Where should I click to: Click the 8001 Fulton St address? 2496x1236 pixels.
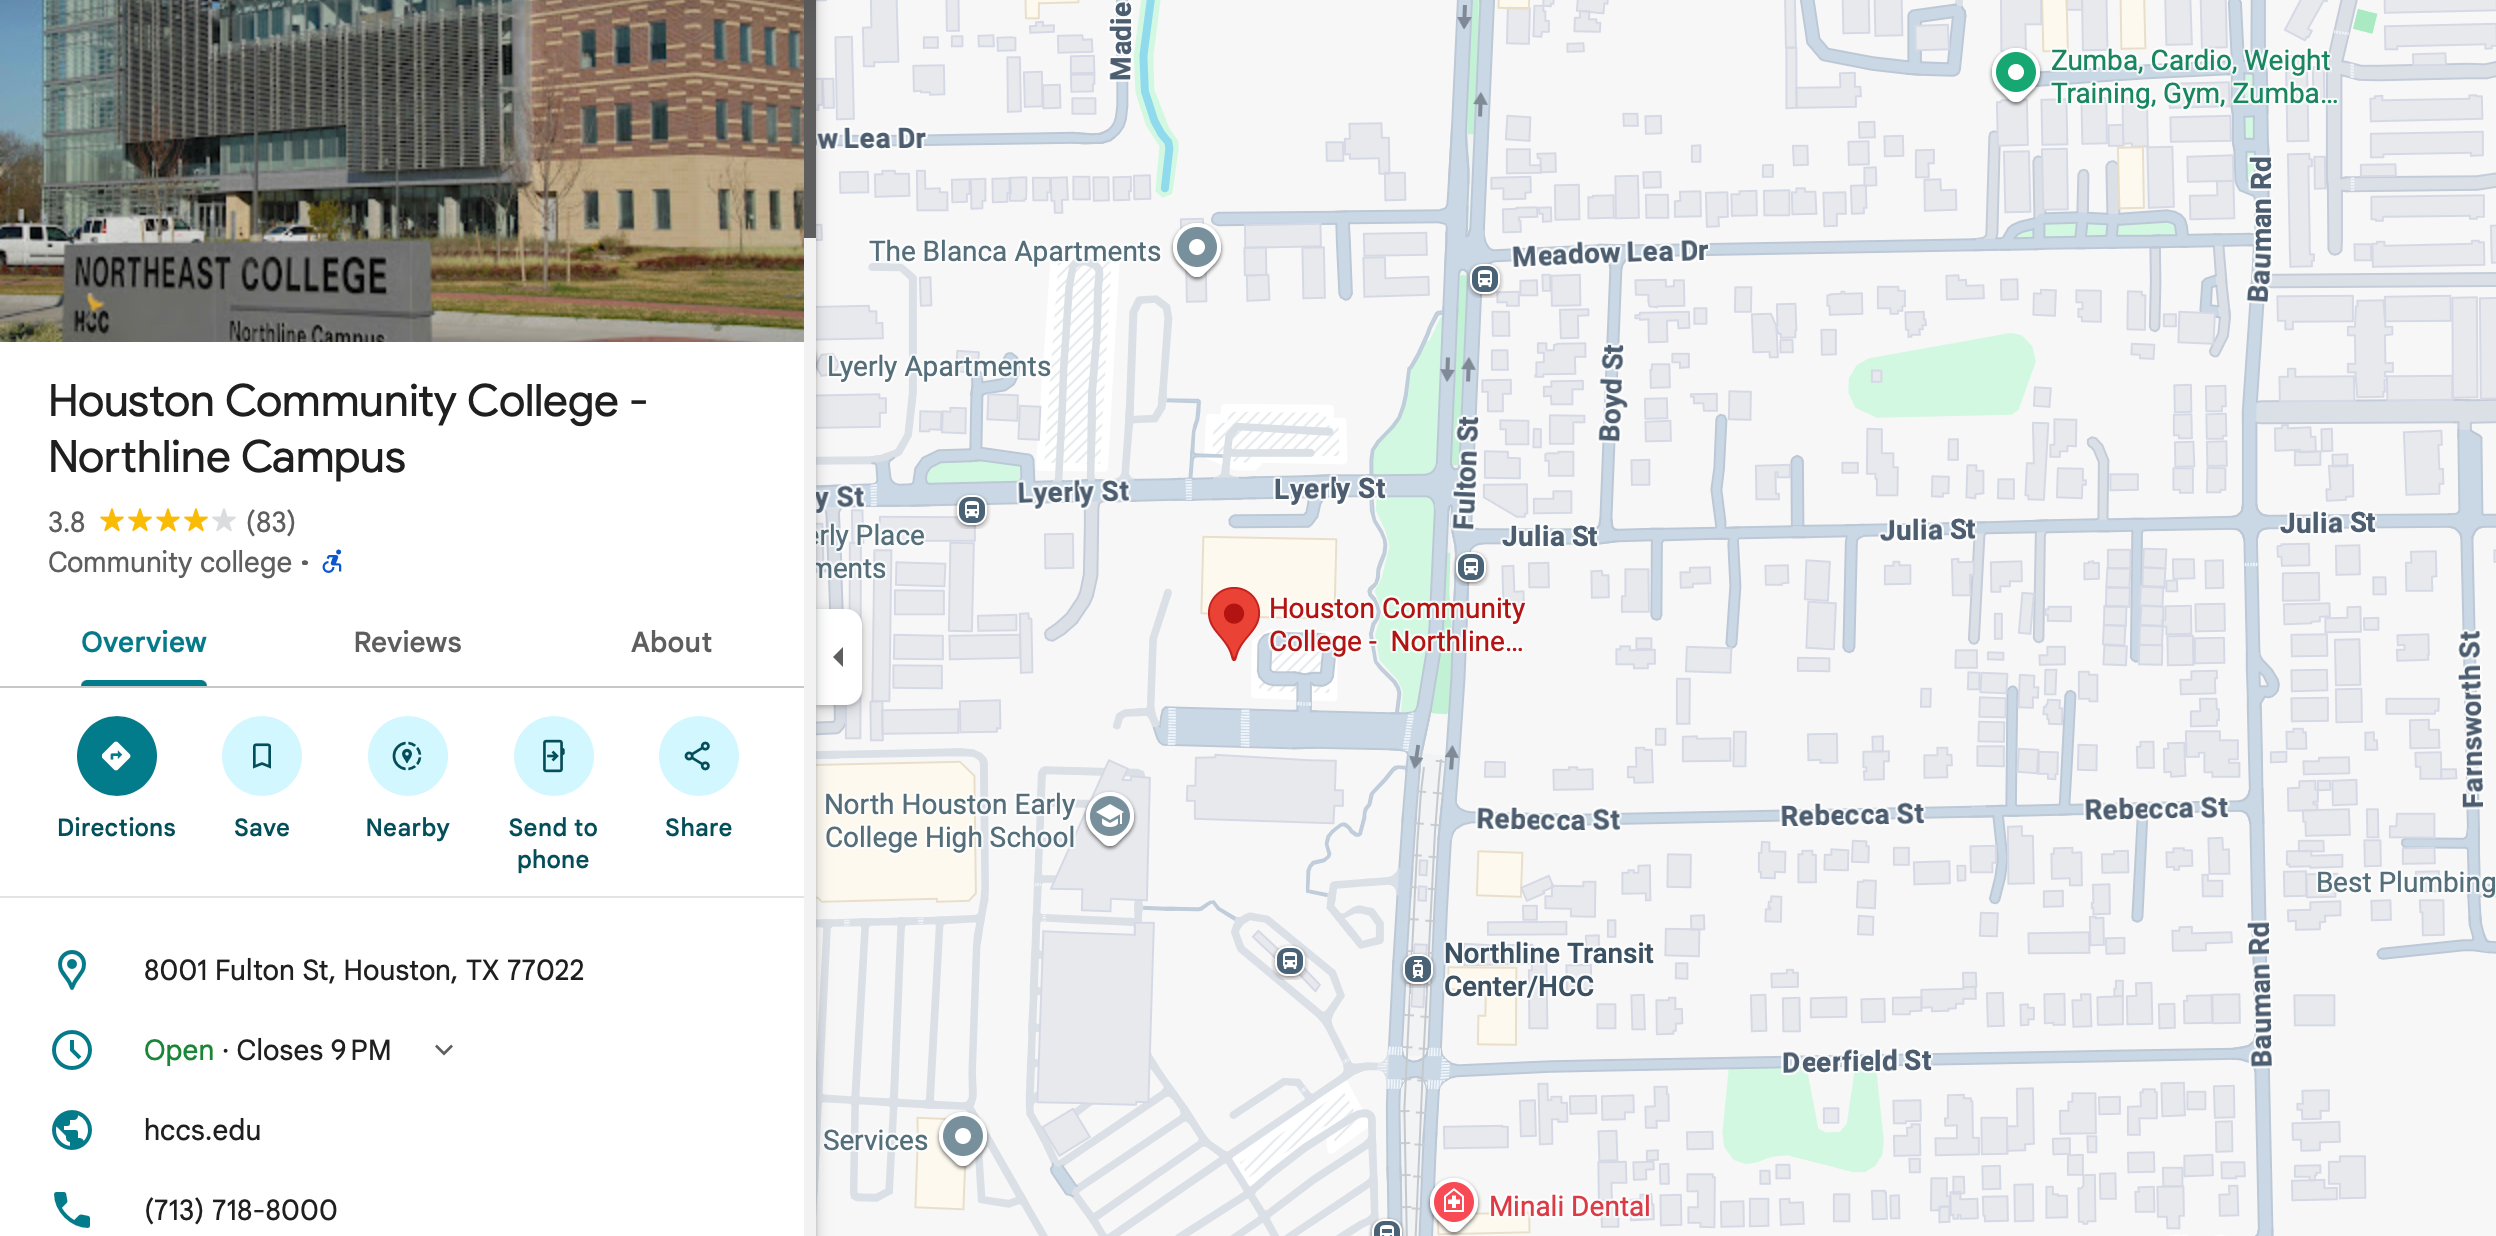click(x=364, y=970)
